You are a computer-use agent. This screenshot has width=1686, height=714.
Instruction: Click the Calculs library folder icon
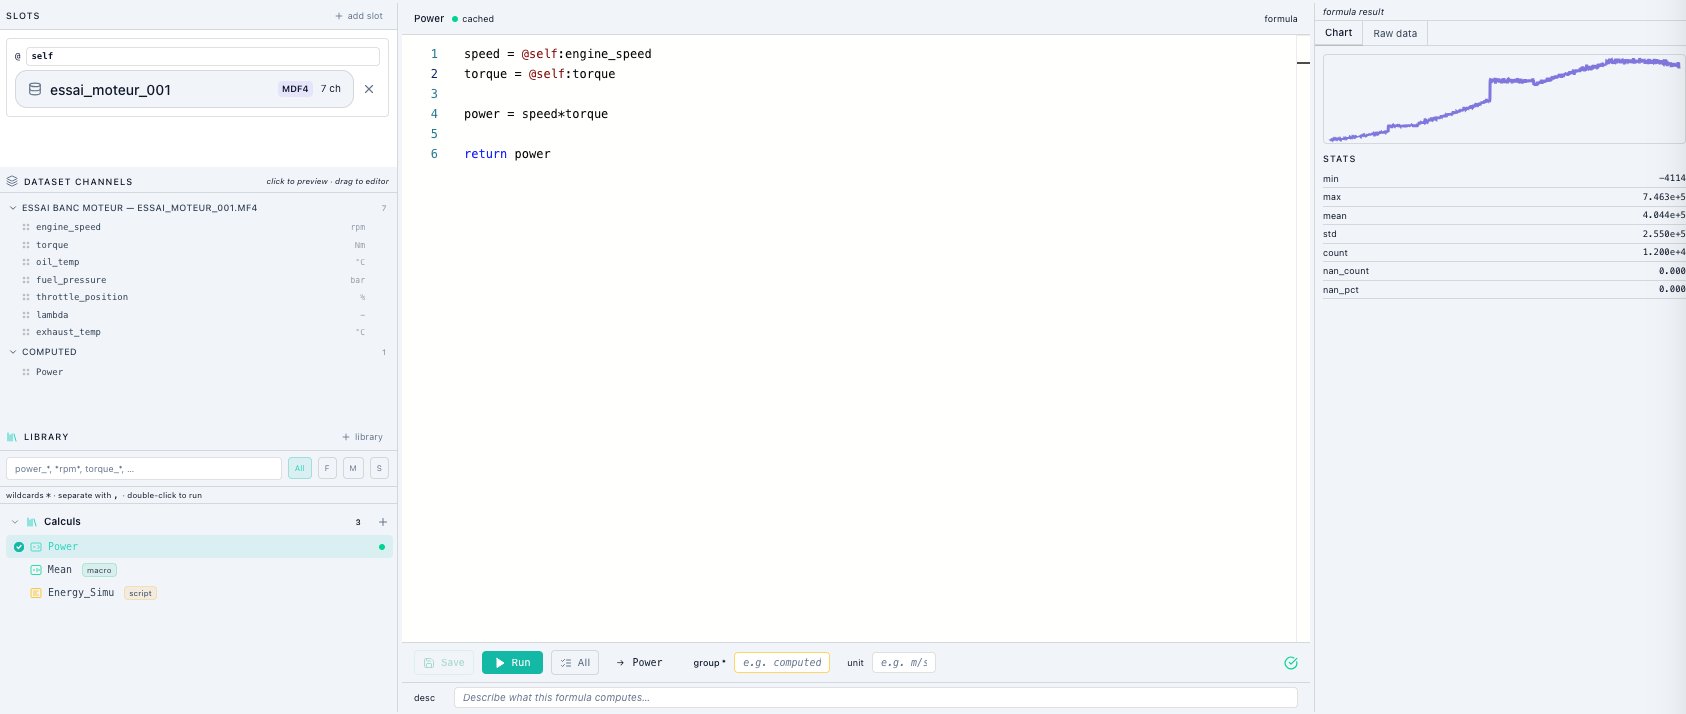coord(32,522)
